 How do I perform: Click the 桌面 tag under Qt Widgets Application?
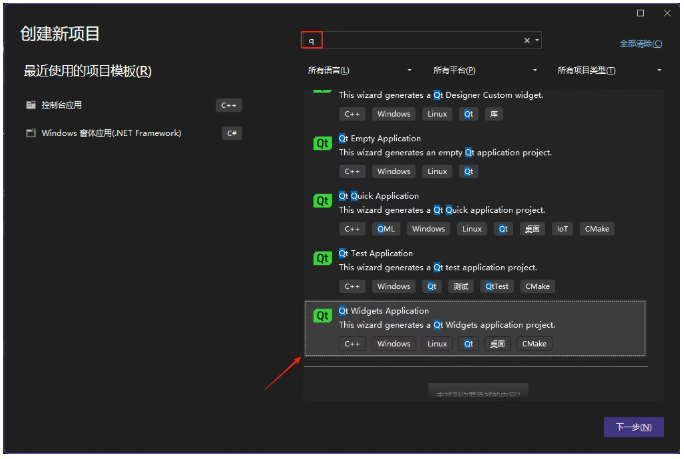tap(498, 344)
